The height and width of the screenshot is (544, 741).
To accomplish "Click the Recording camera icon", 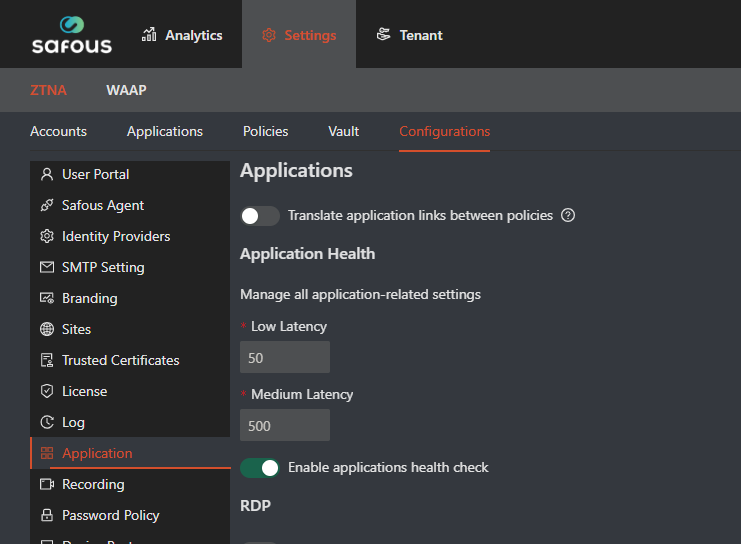I will pyautogui.click(x=46, y=484).
